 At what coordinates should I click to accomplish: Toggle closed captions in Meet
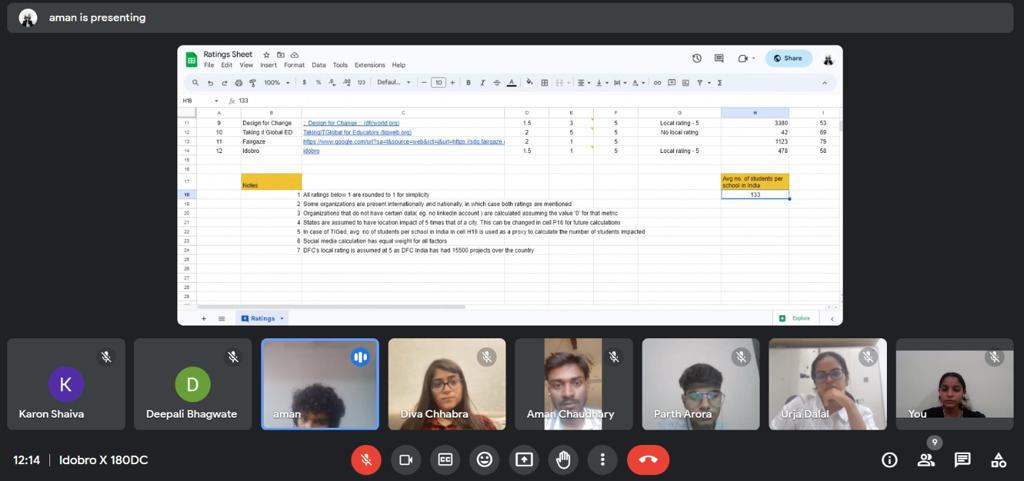click(445, 460)
